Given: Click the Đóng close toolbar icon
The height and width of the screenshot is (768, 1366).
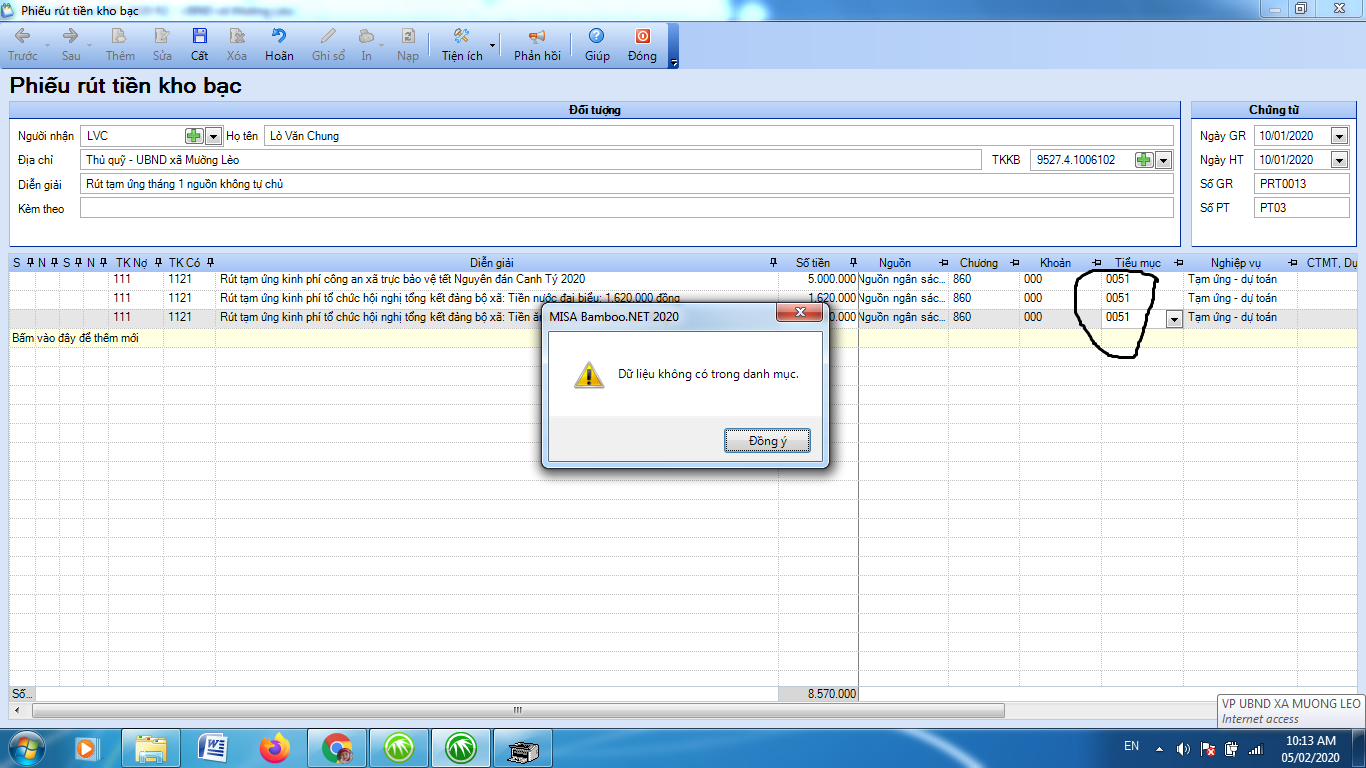Looking at the screenshot, I should (x=642, y=37).
